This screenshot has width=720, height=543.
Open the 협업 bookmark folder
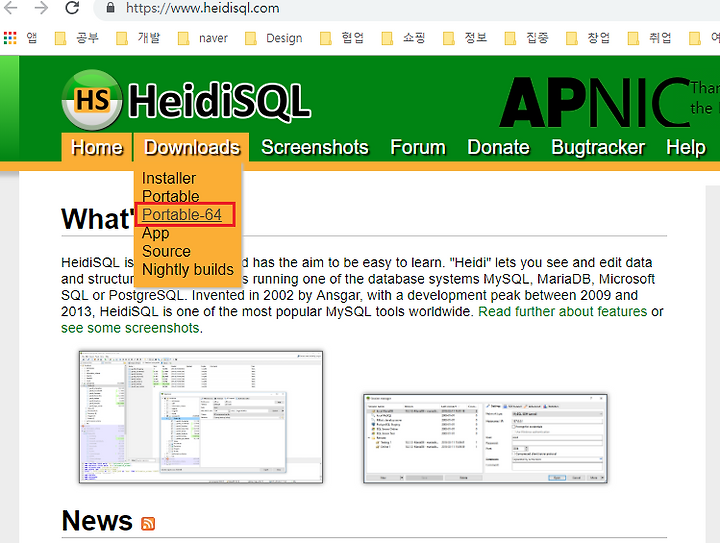[342, 38]
